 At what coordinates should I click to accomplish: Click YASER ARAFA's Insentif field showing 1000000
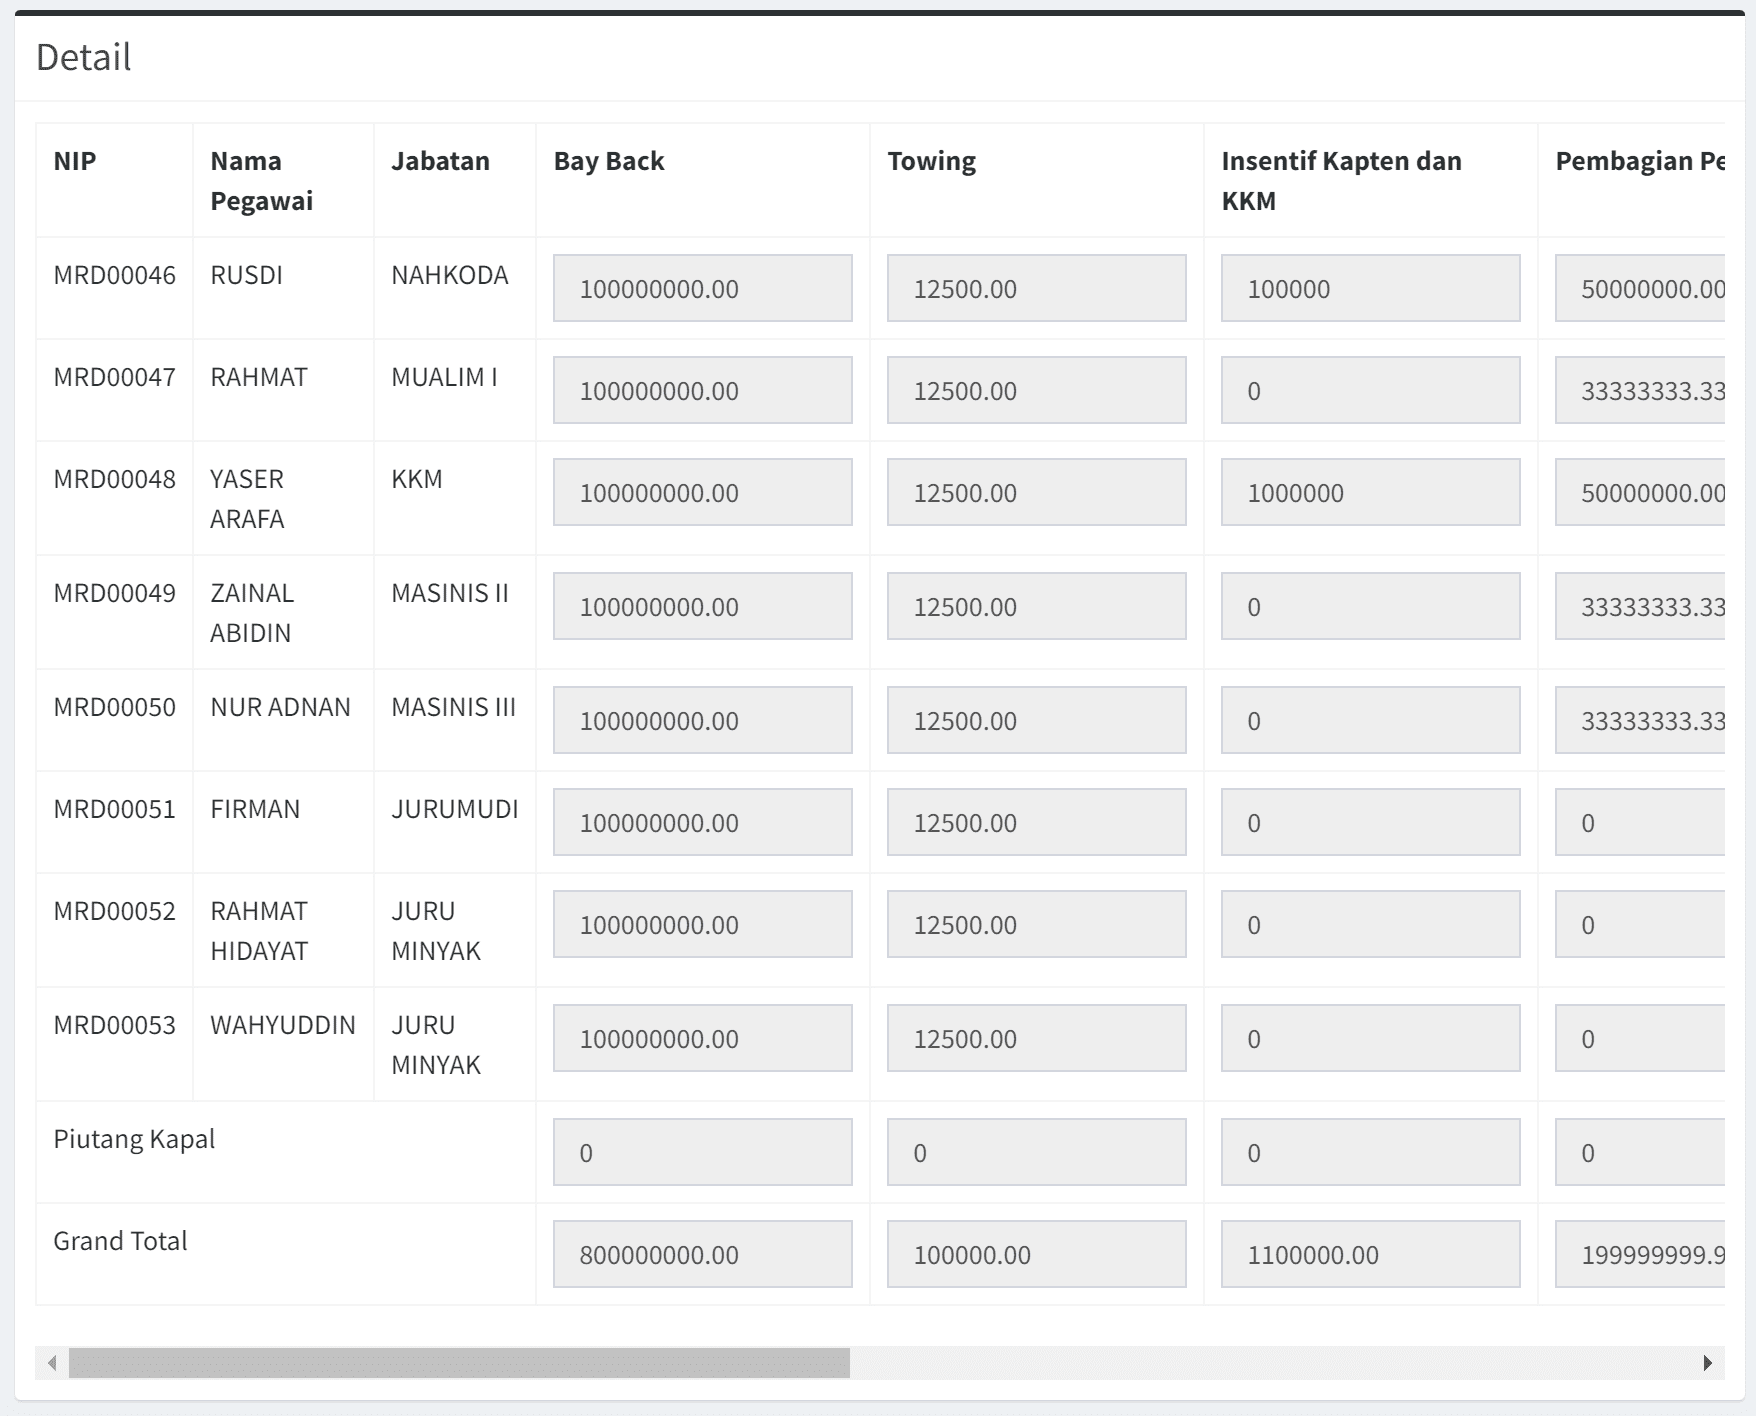point(1370,493)
